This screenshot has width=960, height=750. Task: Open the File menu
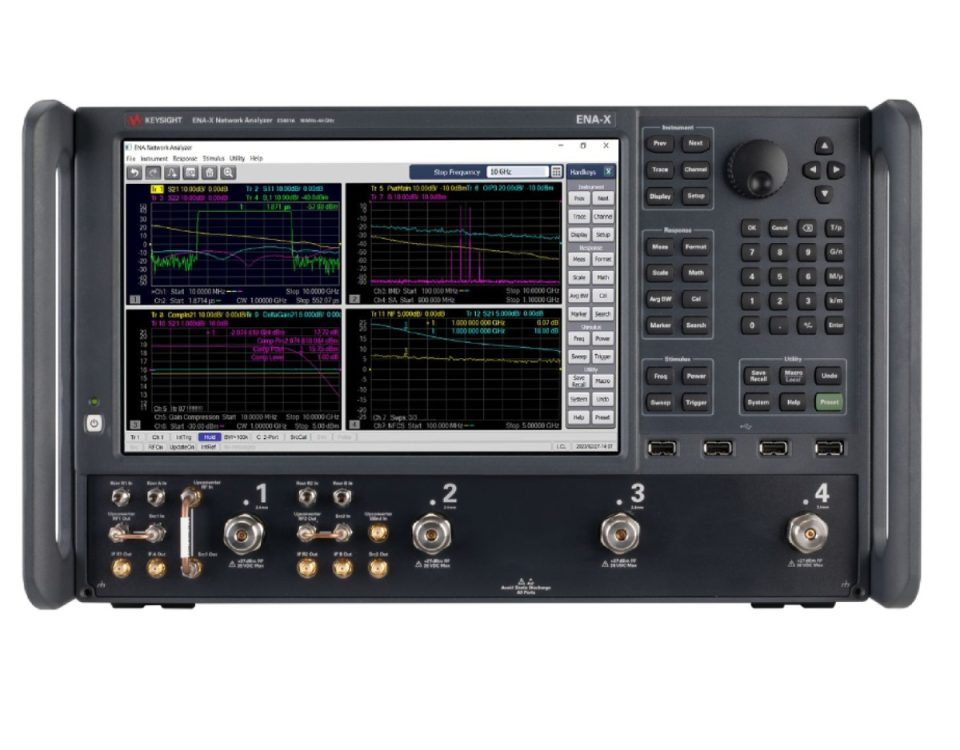(130, 158)
